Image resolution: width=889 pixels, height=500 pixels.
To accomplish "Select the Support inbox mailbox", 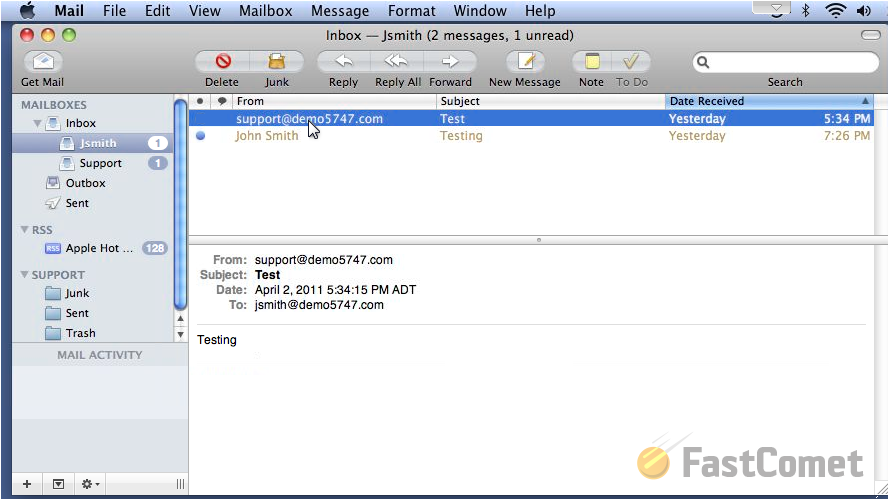I will [x=91, y=163].
